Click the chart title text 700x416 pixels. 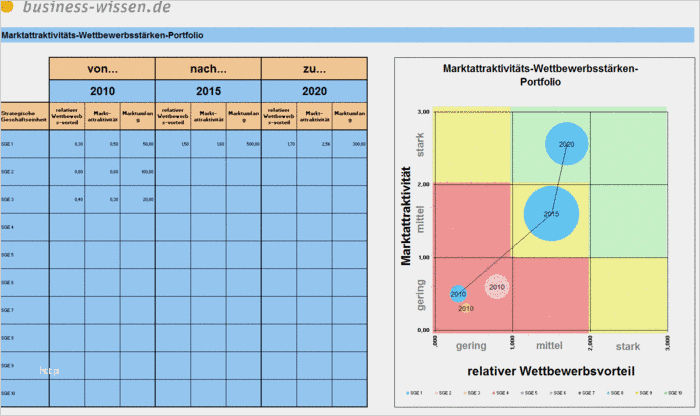(x=540, y=75)
